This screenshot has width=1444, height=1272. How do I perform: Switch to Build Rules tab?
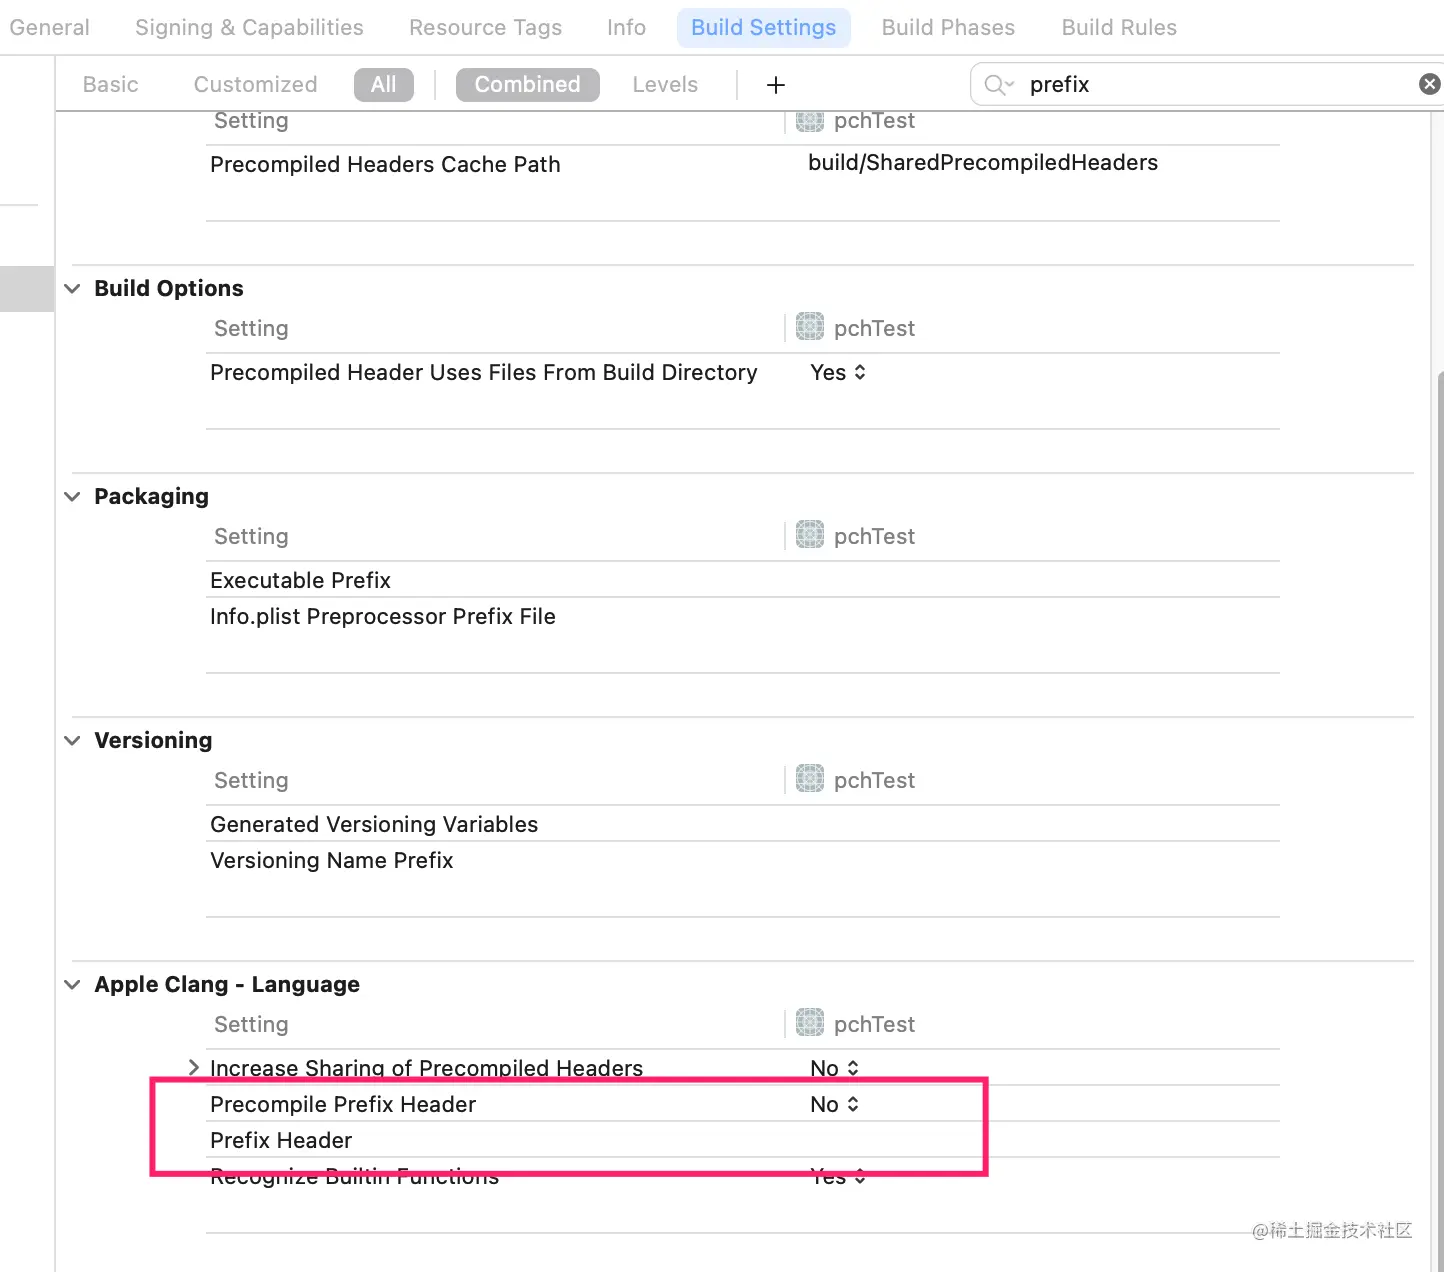click(1119, 27)
